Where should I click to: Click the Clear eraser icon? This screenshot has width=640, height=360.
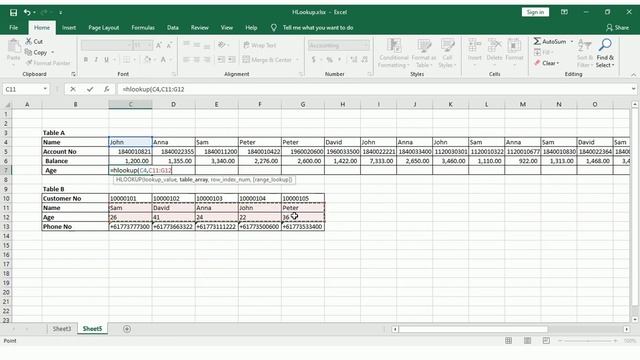[537, 63]
